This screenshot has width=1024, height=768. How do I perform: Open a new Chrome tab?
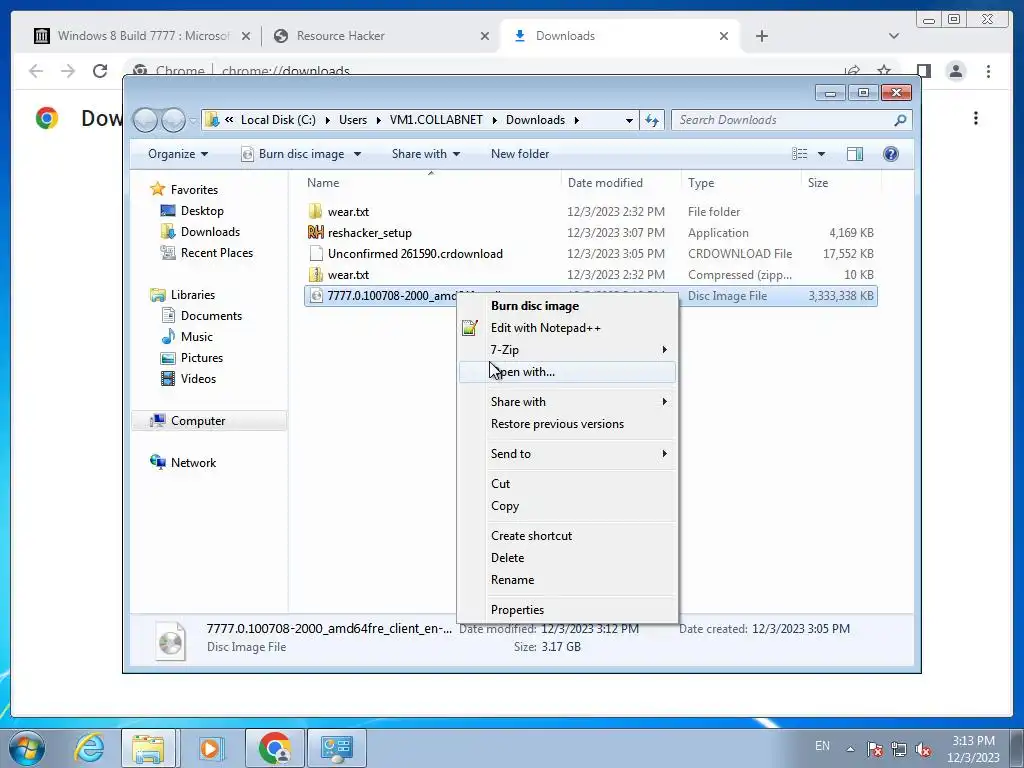[761, 36]
